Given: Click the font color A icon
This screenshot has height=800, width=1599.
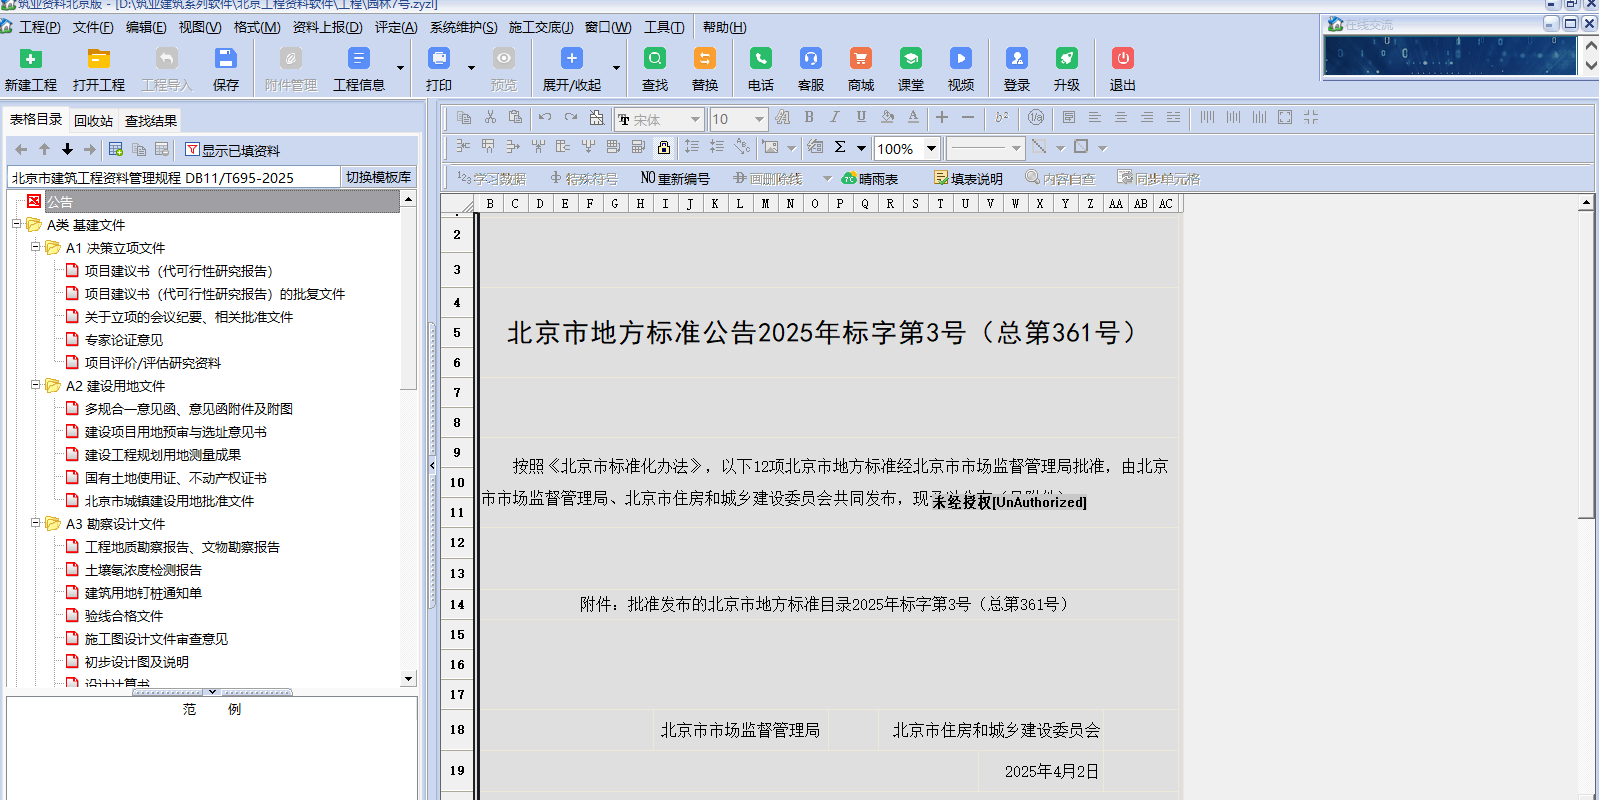Looking at the screenshot, I should point(913,118).
